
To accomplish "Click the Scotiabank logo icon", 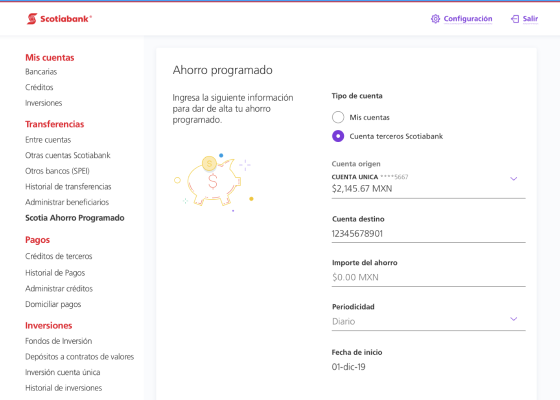I will coord(32,19).
